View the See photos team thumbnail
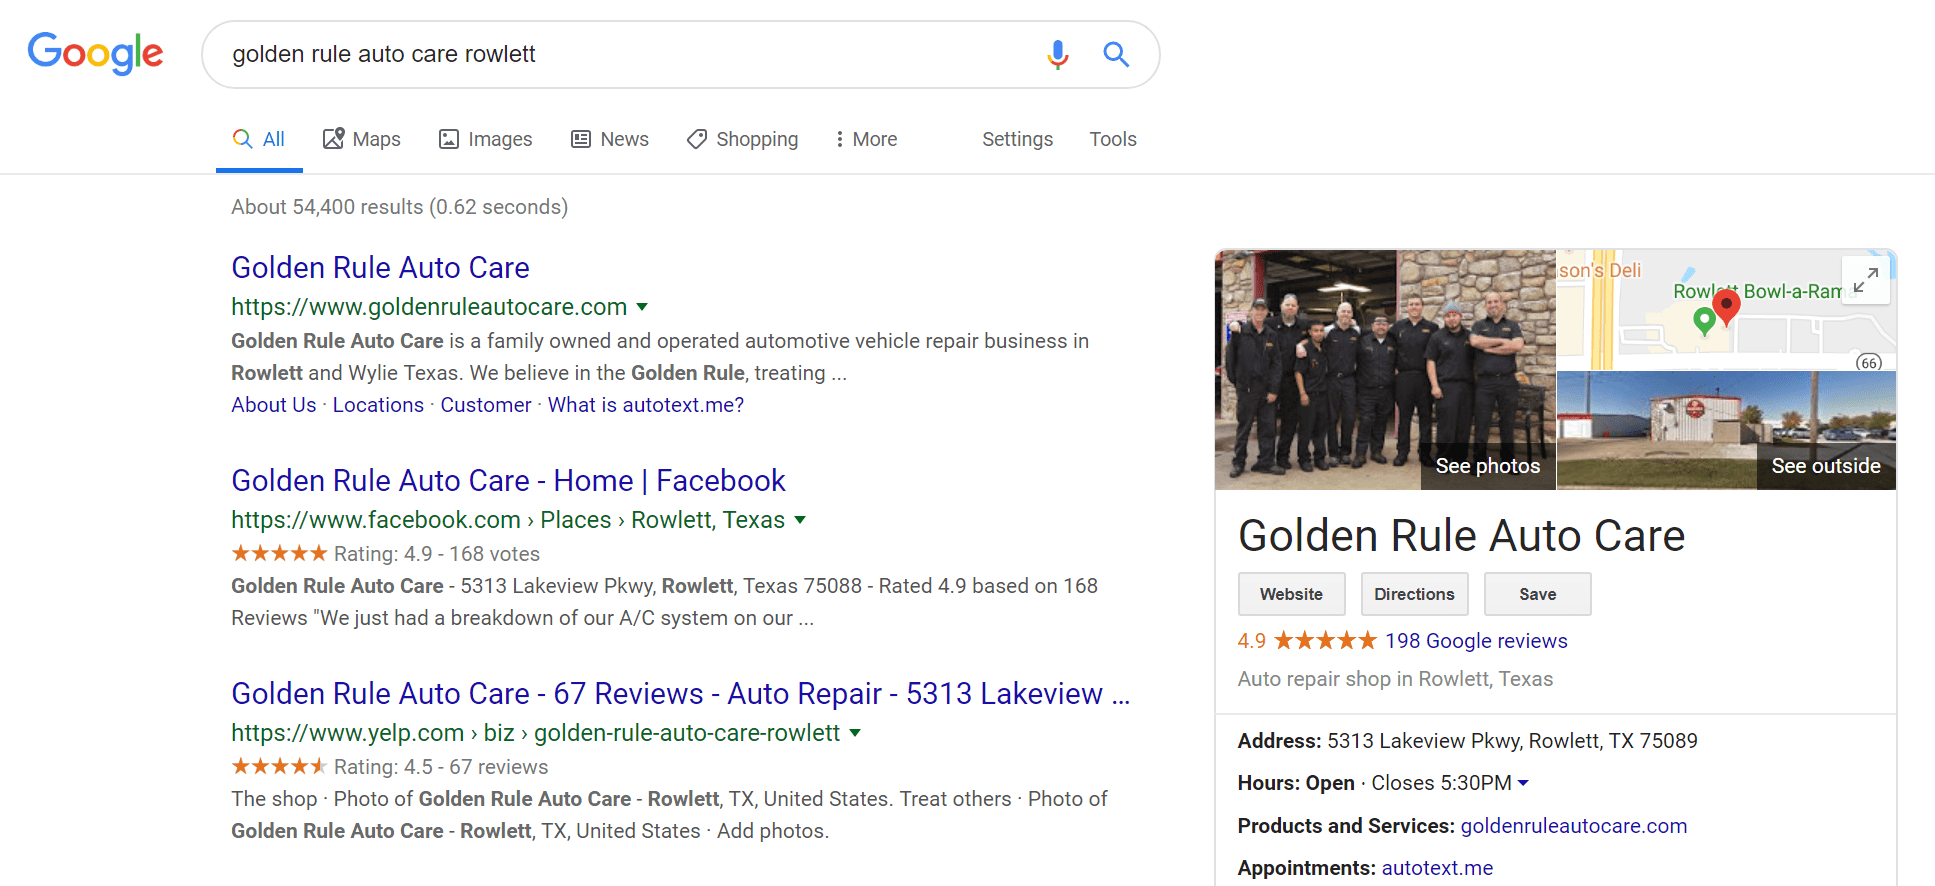This screenshot has height=886, width=1935. (x=1385, y=369)
